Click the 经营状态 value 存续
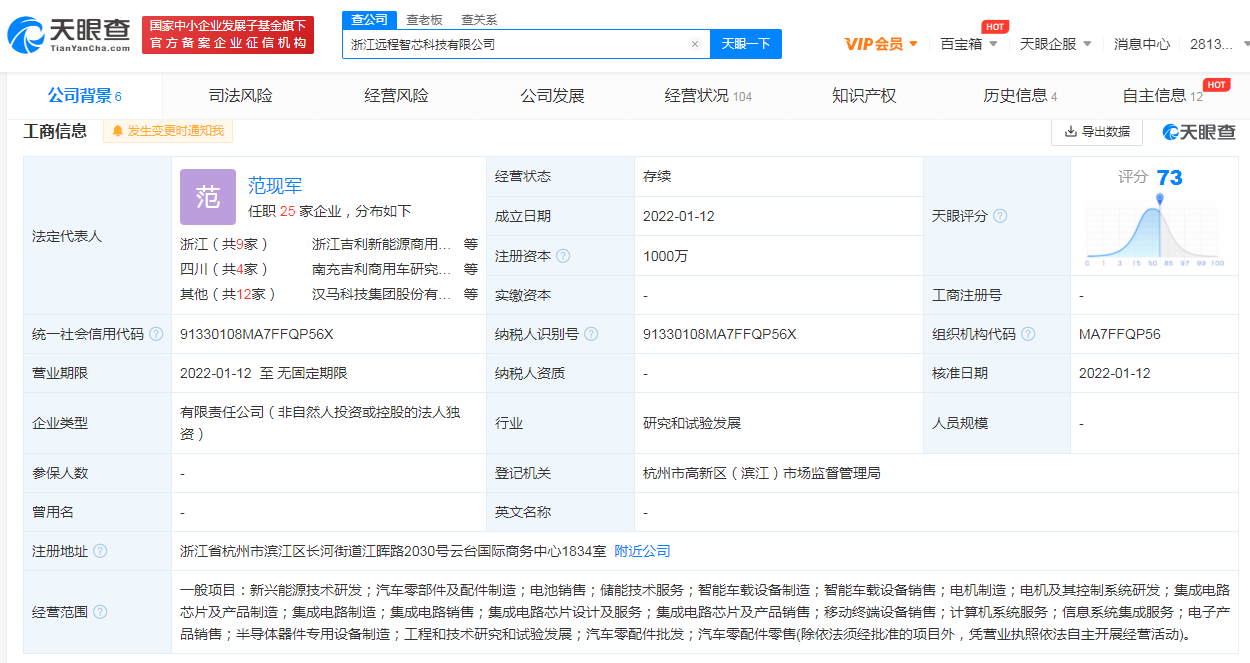1250x663 pixels. pos(657,176)
